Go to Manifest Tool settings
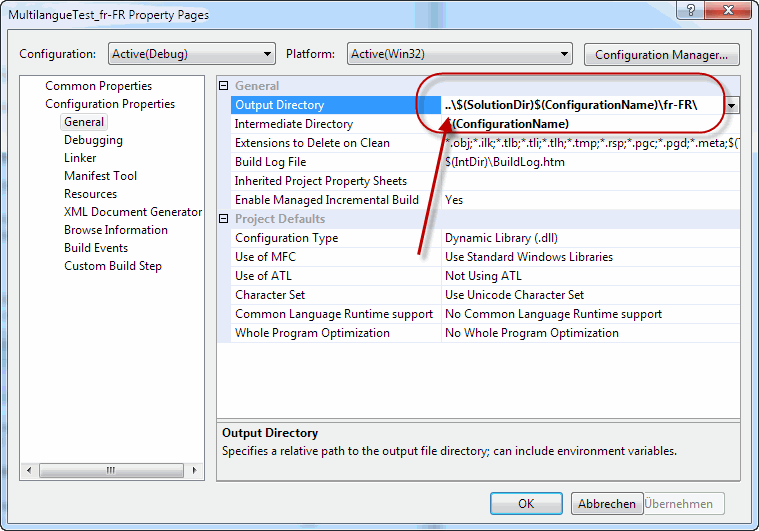 pos(100,176)
